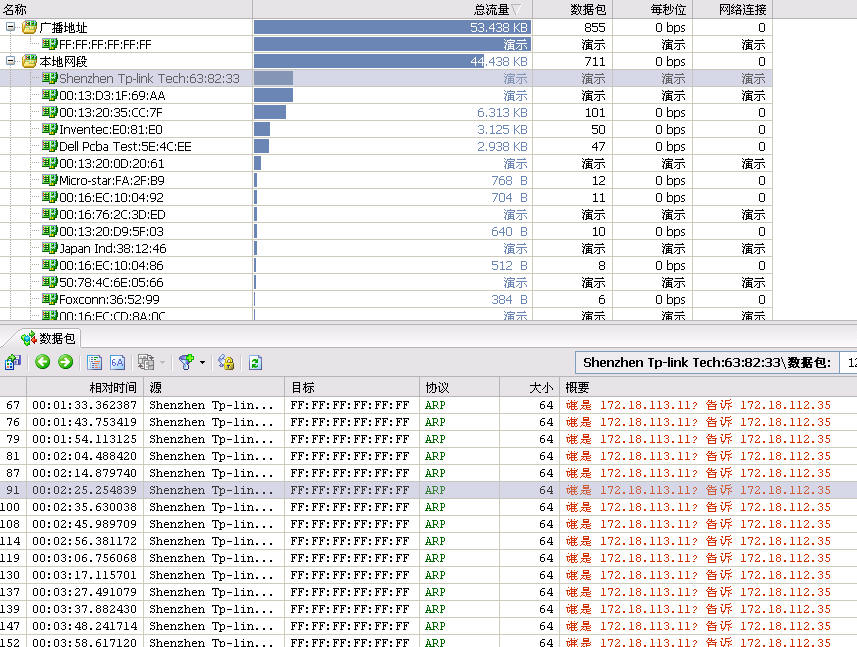
Task: Click the green refresh icon in packet toolbar
Action: (x=255, y=362)
